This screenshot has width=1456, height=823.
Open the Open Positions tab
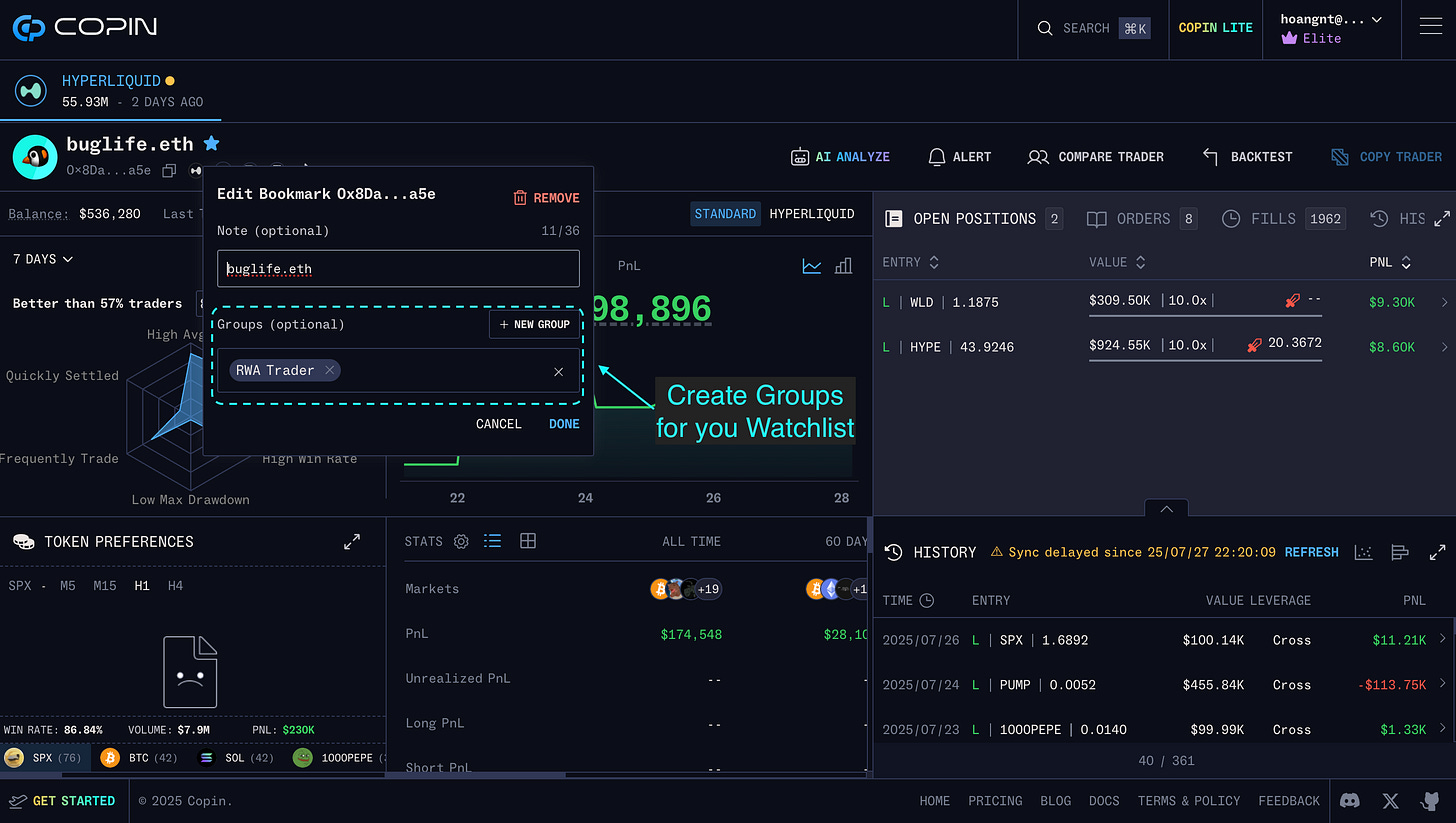click(973, 218)
